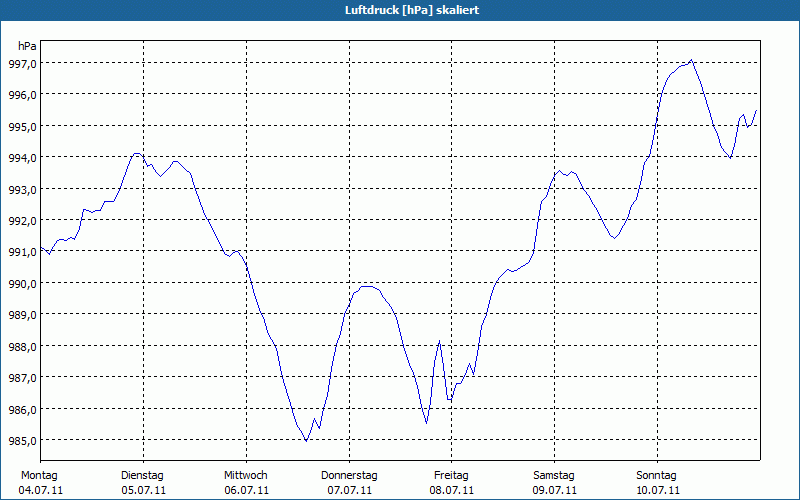This screenshot has height=500, width=800.
Task: Click the chart title 'Luftdruck [hPa] skaliert'
Action: pos(412,10)
